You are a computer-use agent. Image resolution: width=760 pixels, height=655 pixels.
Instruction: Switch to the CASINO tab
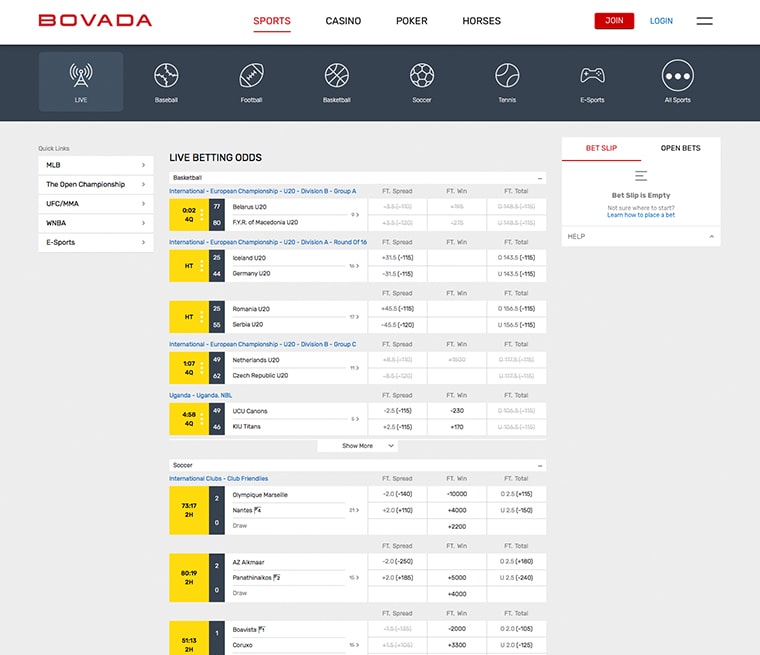tap(343, 21)
